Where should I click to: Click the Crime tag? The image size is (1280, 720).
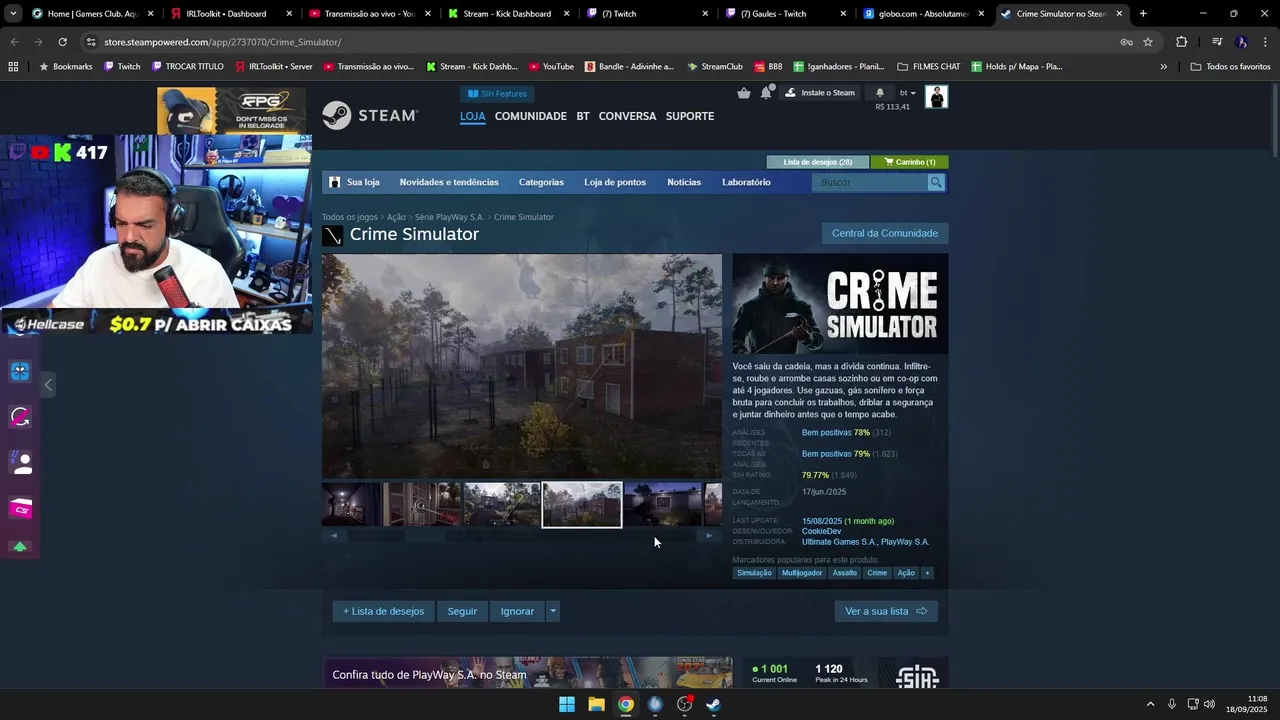click(877, 573)
